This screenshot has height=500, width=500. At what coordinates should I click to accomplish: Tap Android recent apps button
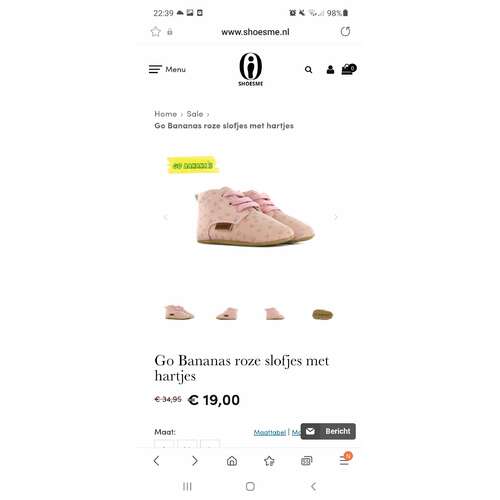pyautogui.click(x=187, y=486)
